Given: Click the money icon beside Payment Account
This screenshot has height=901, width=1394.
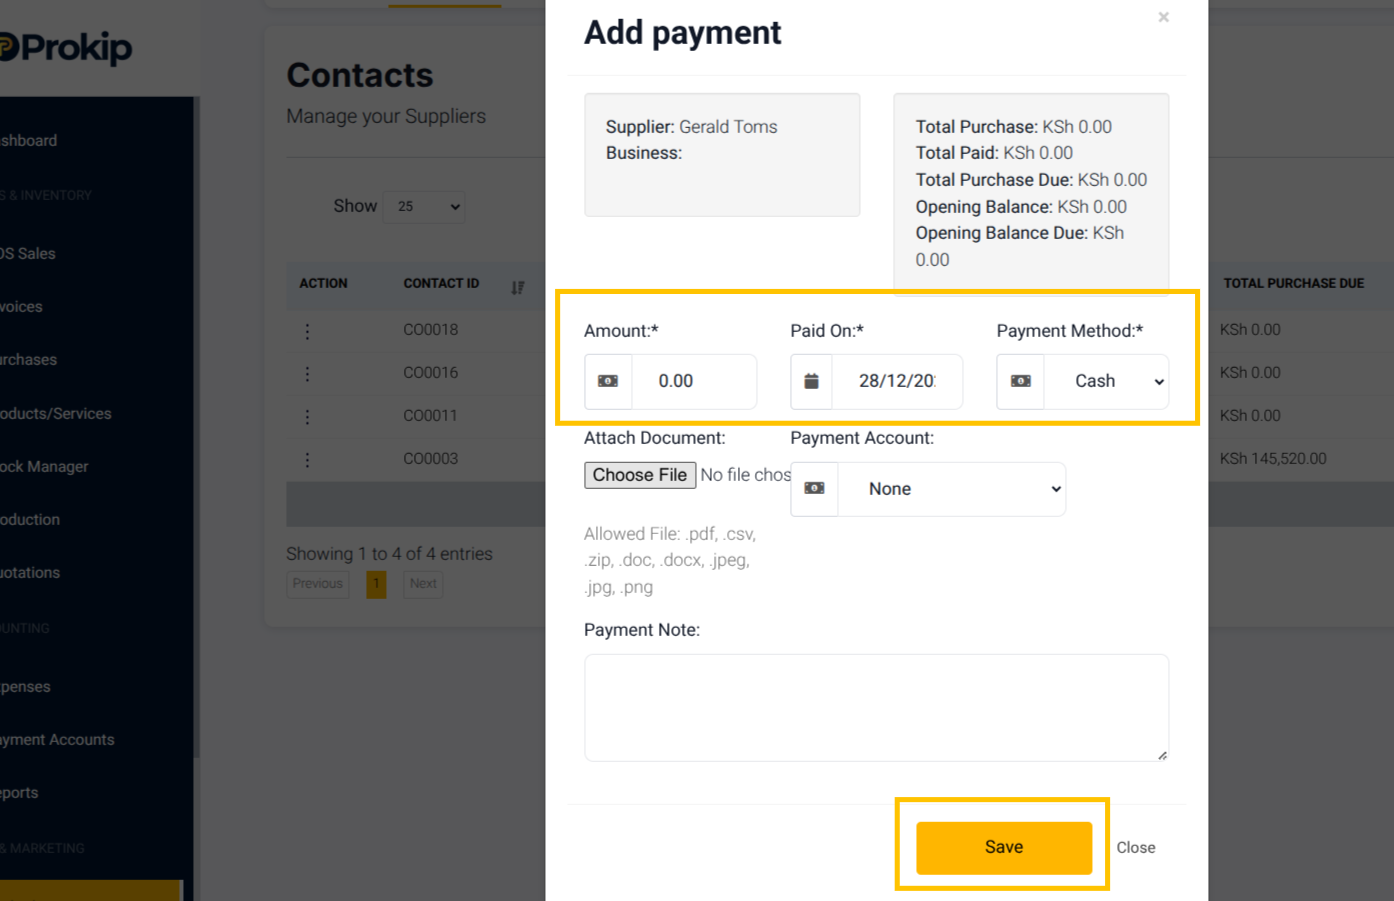Looking at the screenshot, I should (815, 488).
